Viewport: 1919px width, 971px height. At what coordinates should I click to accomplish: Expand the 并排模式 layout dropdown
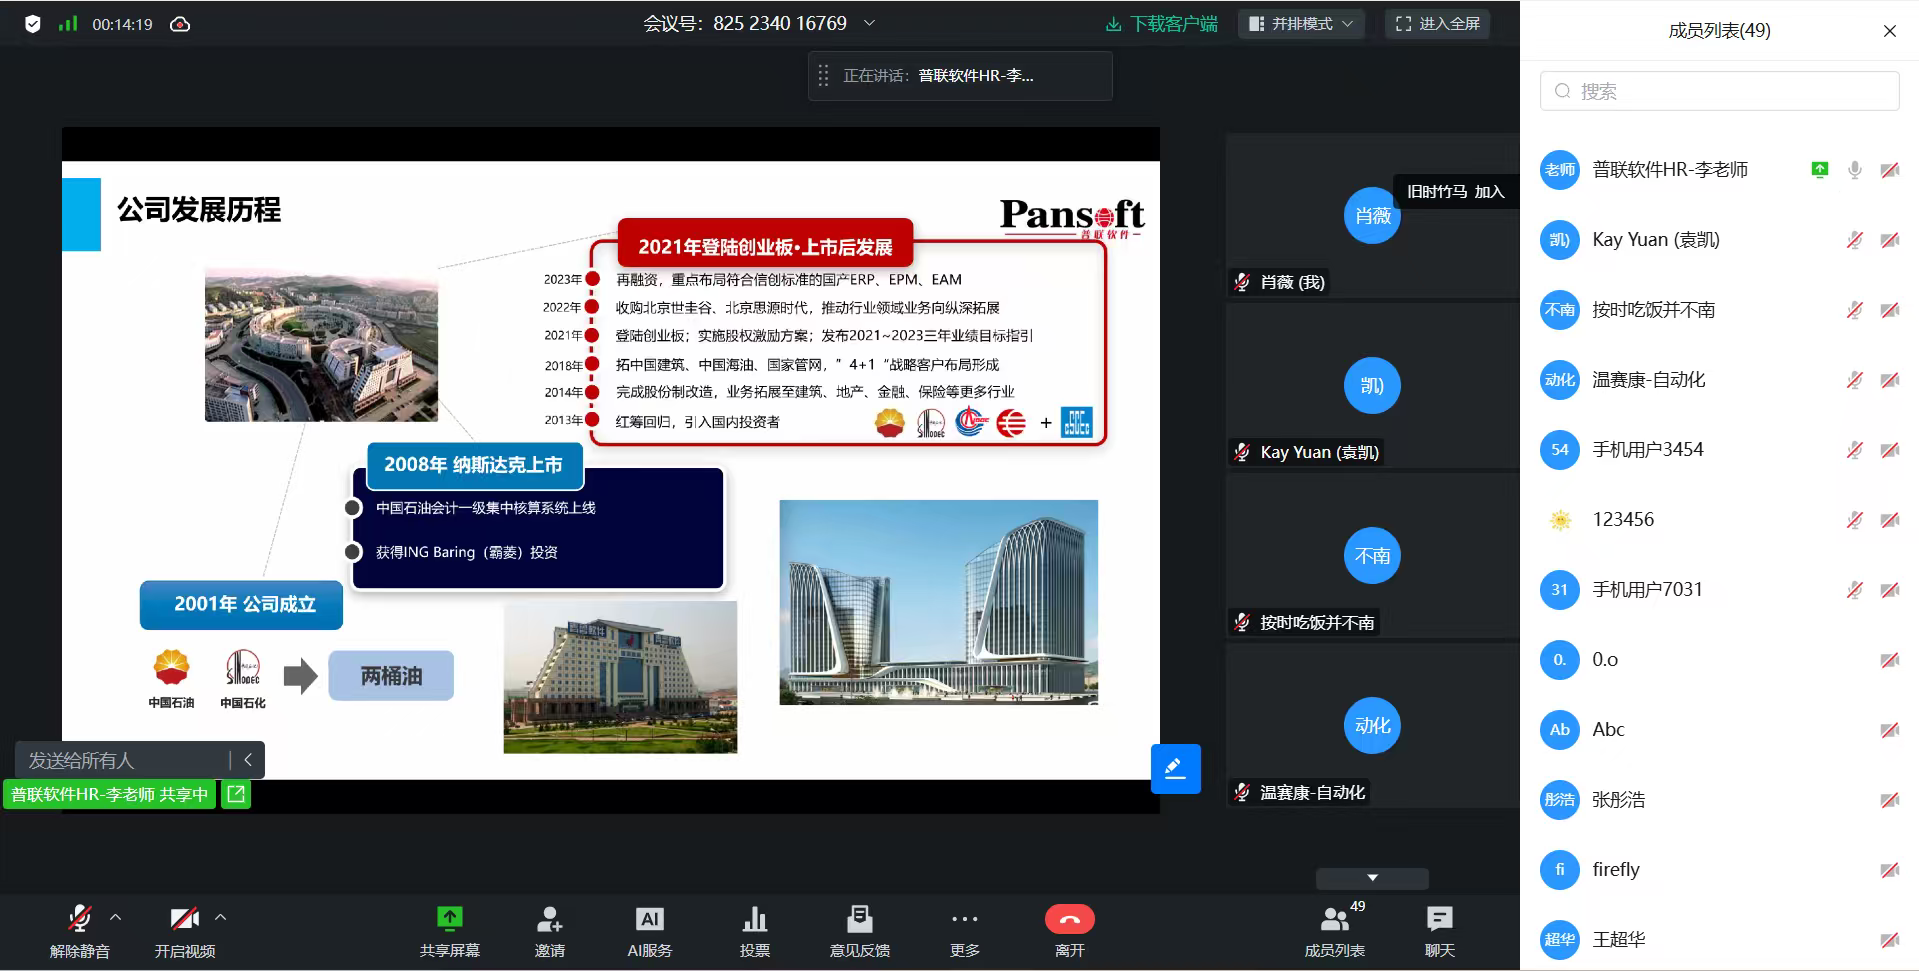(1301, 24)
